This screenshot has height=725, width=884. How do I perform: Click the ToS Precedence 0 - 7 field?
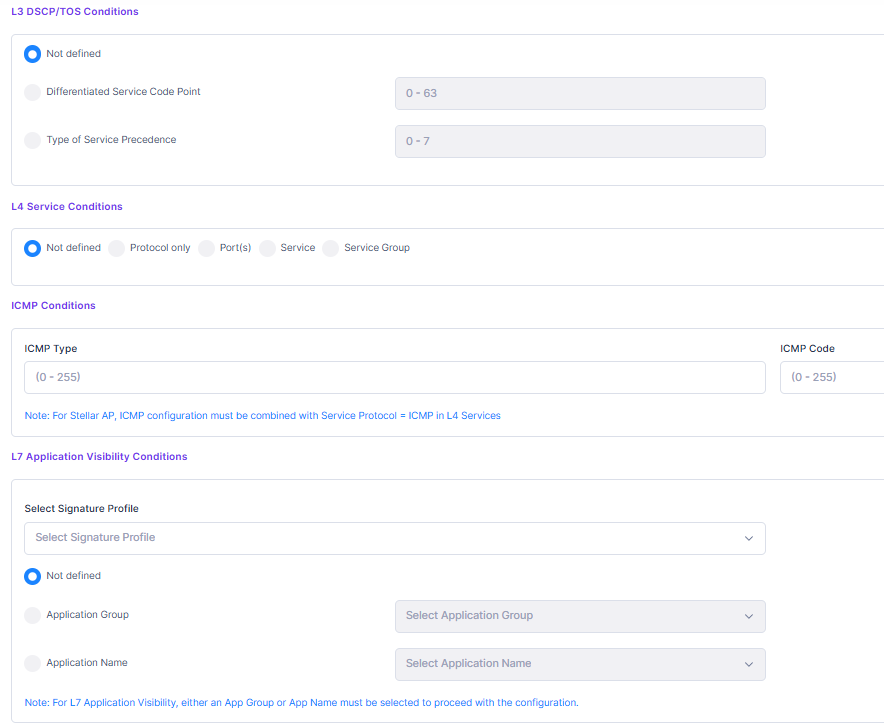tap(580, 141)
